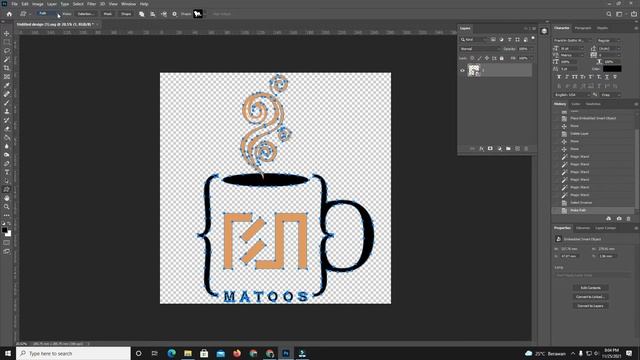Select the Gradient tool

pos(7,138)
